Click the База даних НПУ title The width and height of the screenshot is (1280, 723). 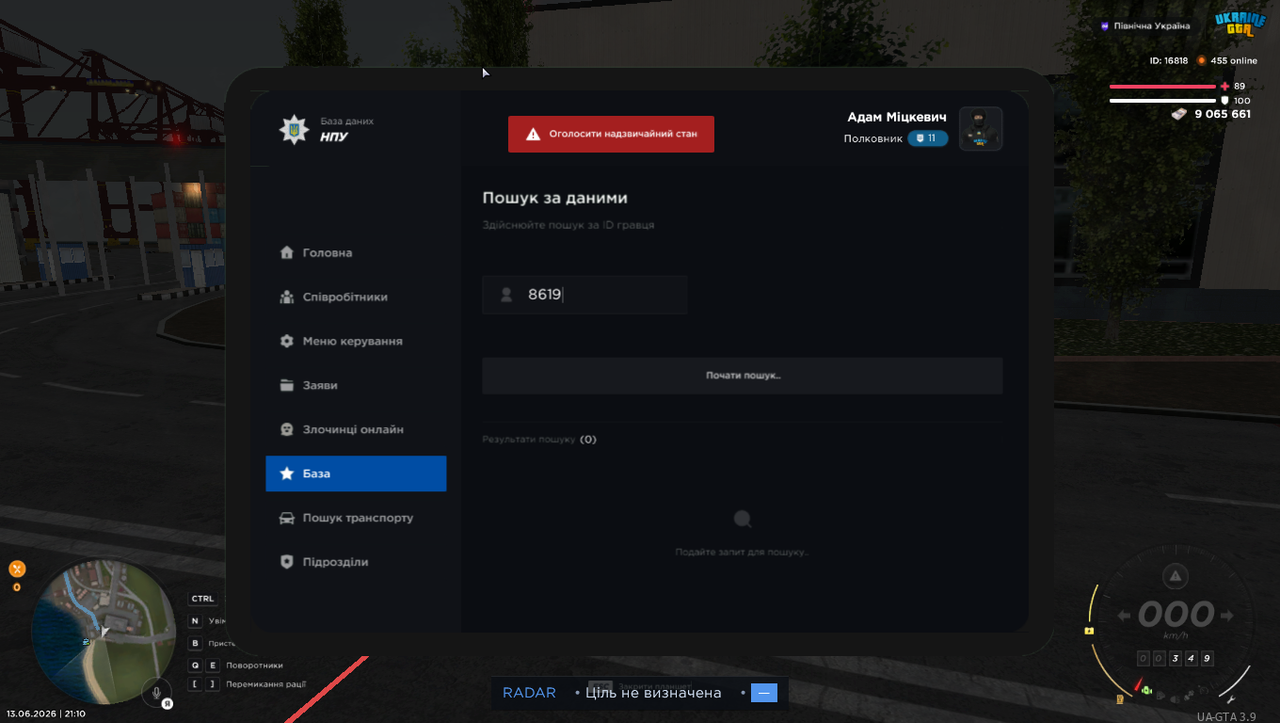pyautogui.click(x=347, y=129)
